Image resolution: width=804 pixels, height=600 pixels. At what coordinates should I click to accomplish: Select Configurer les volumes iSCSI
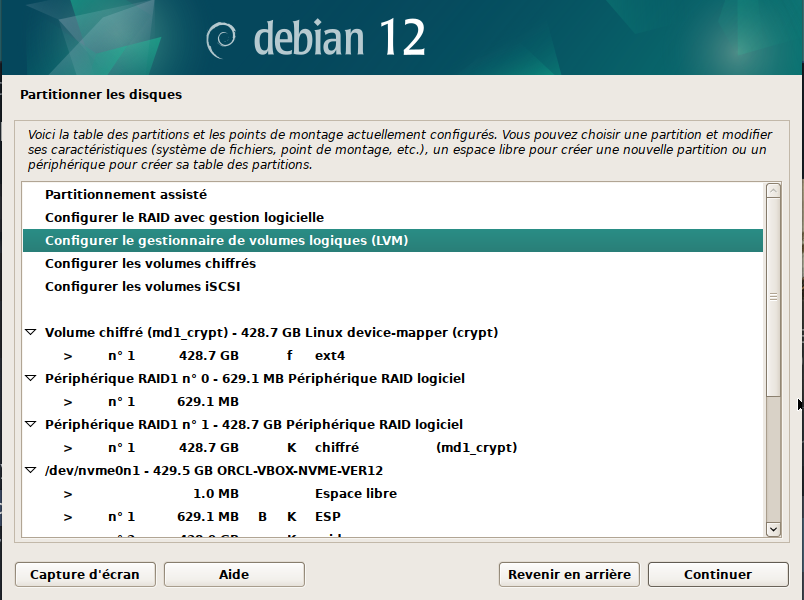[x=393, y=287]
